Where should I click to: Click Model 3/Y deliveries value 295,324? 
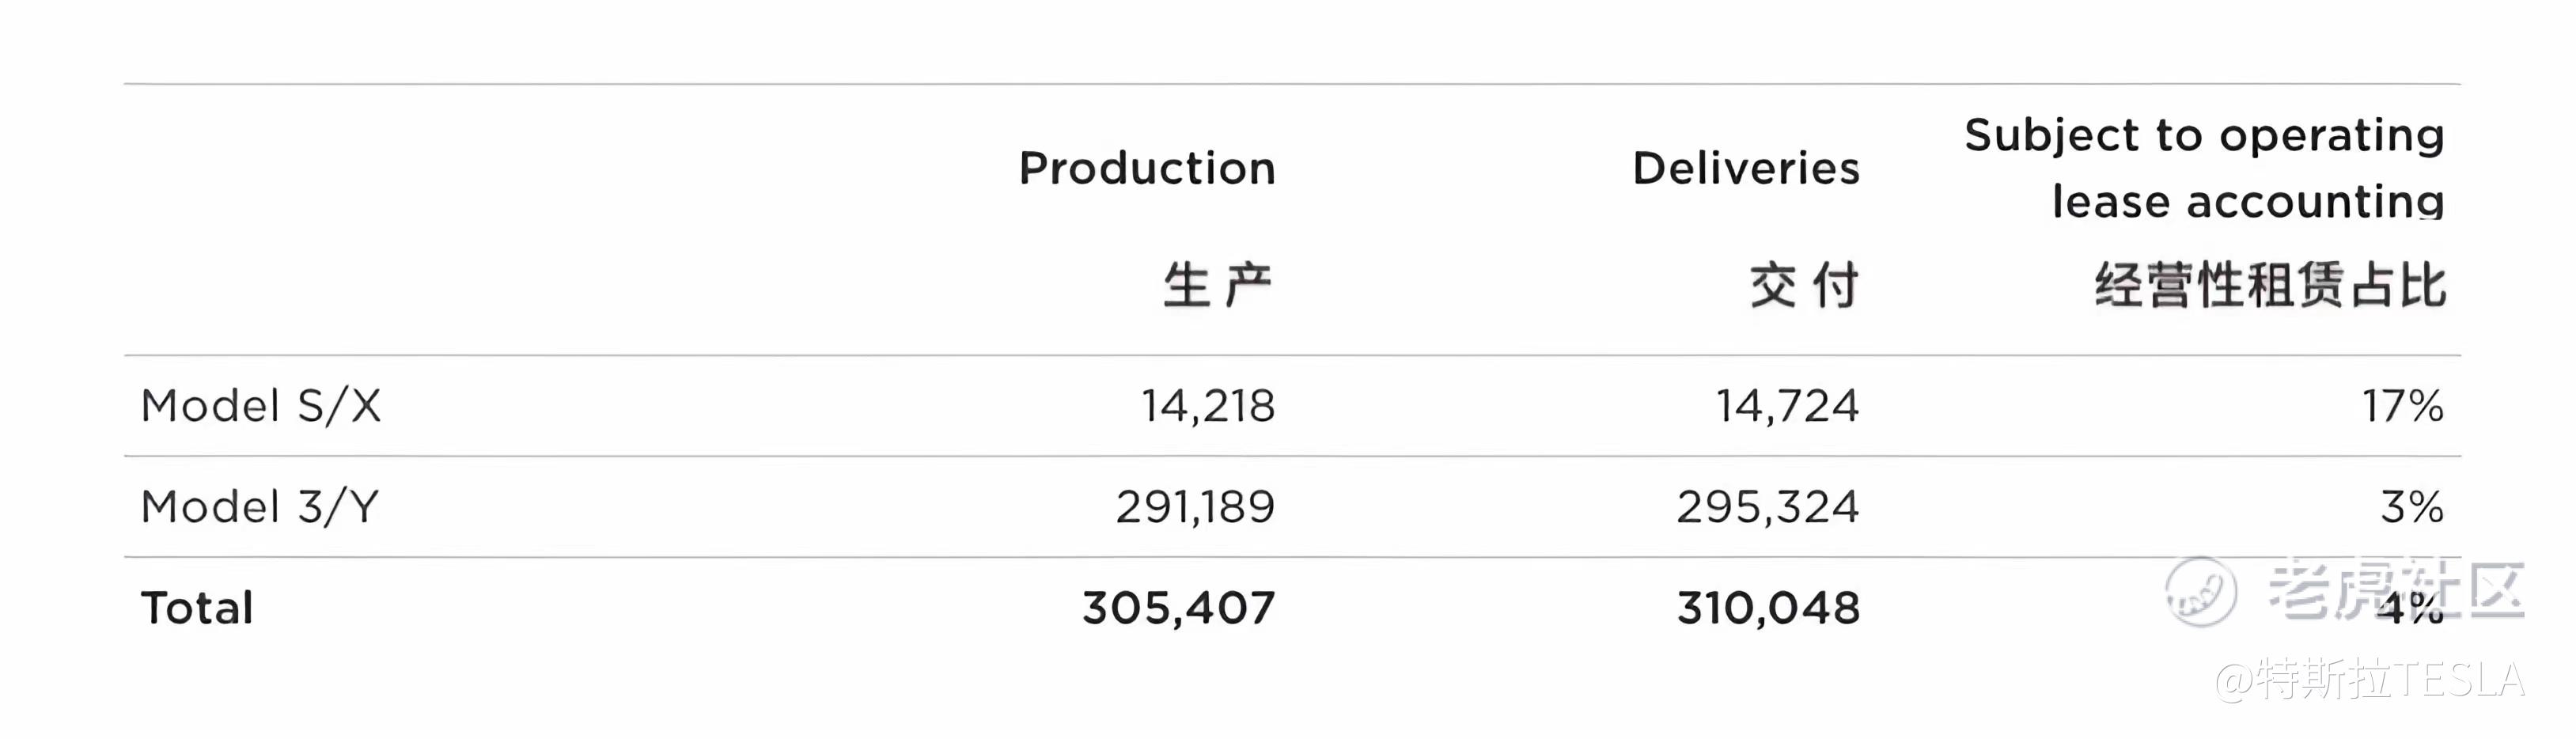(1767, 507)
